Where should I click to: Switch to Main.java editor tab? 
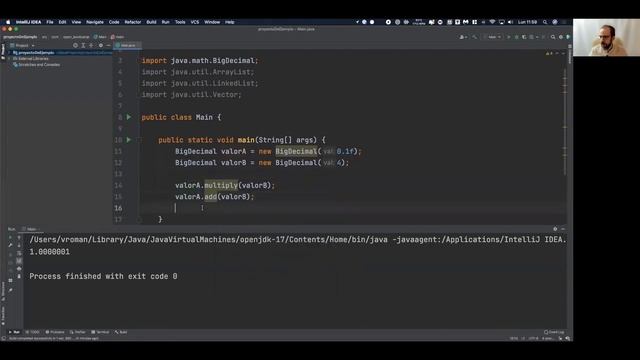point(127,45)
